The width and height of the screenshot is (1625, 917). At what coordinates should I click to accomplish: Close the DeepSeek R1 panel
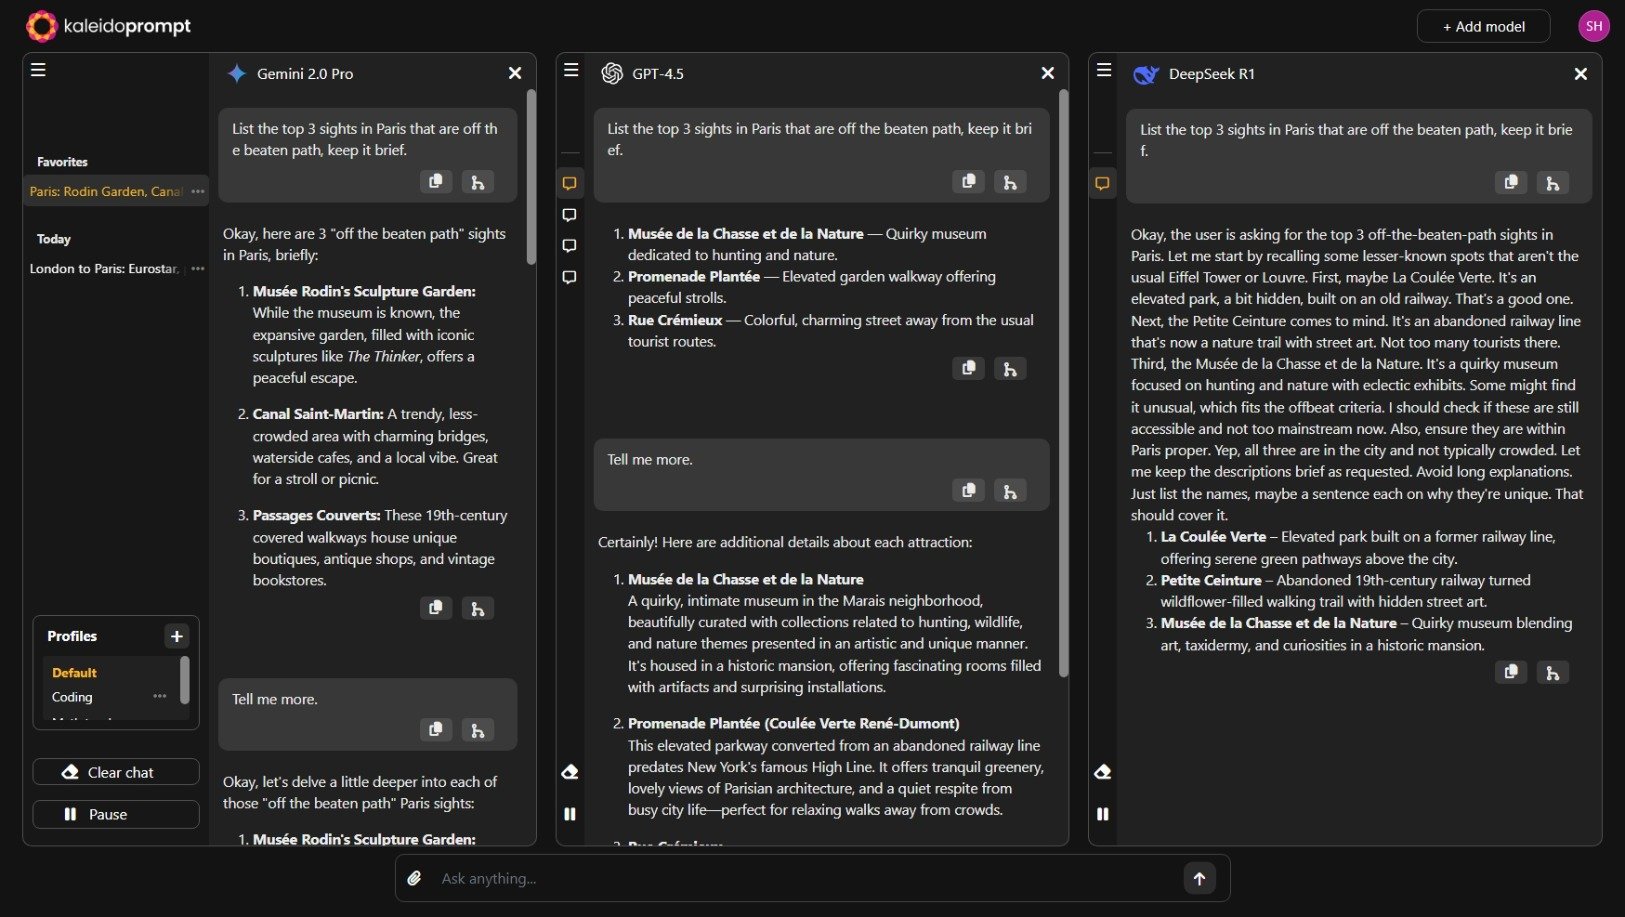pyautogui.click(x=1581, y=74)
